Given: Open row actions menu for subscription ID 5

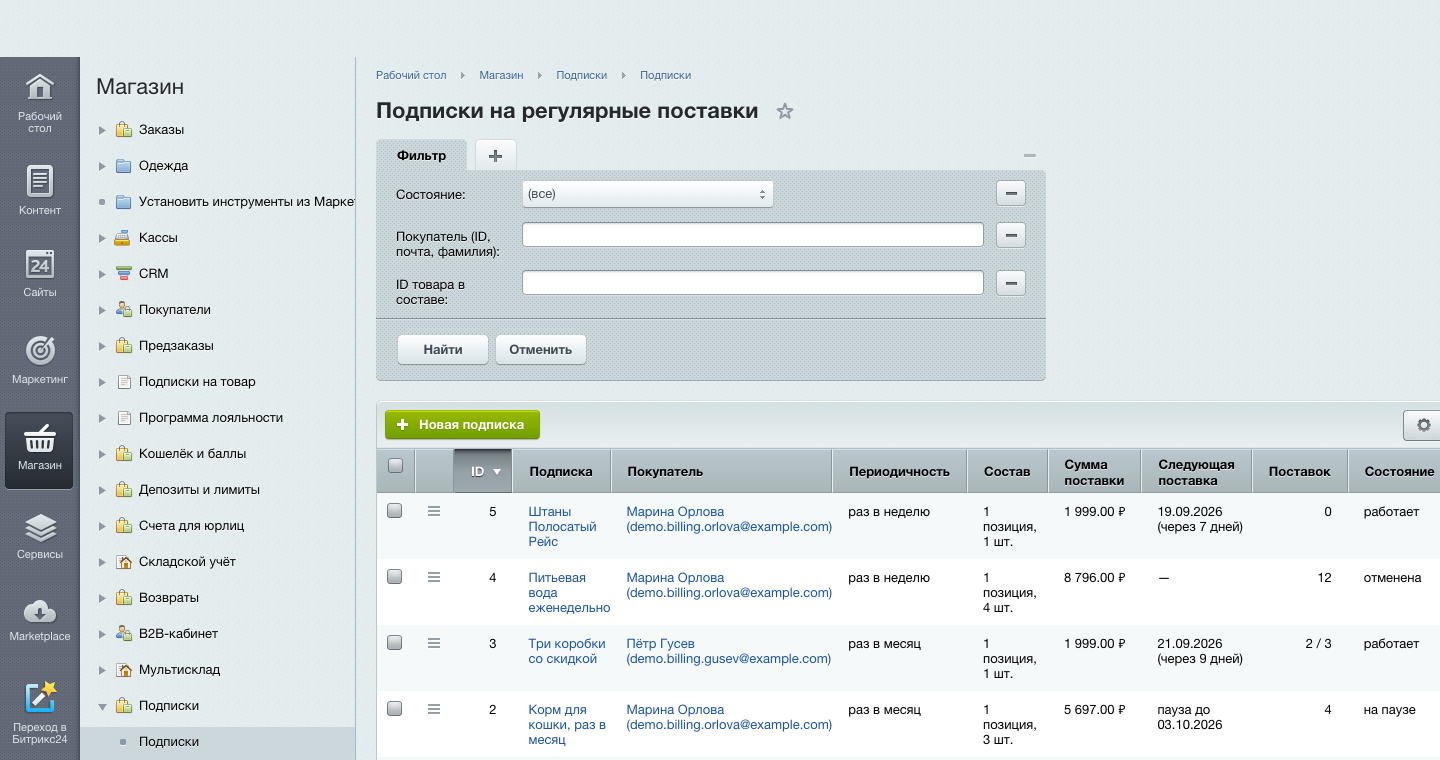Looking at the screenshot, I should [434, 511].
